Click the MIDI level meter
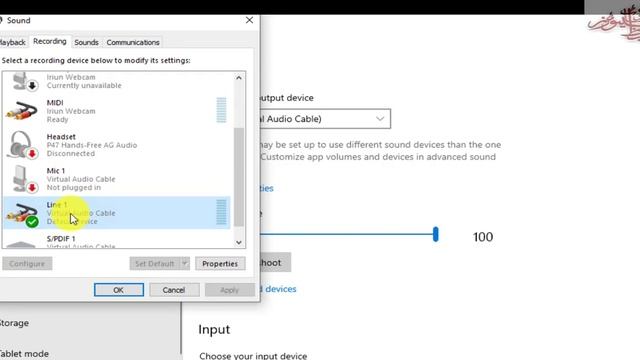Image resolution: width=640 pixels, height=360 pixels. (x=221, y=110)
